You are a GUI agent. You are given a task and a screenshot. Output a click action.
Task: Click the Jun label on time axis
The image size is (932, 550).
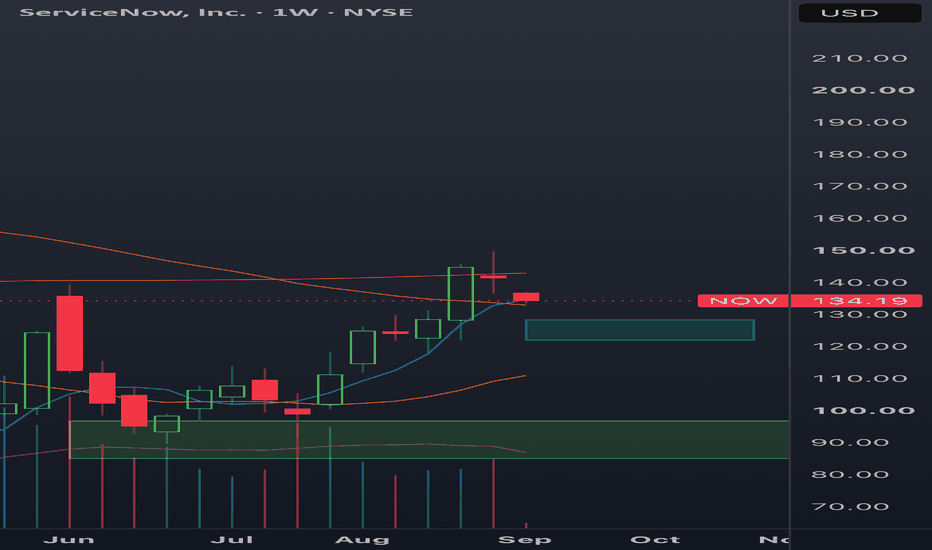pyautogui.click(x=69, y=540)
